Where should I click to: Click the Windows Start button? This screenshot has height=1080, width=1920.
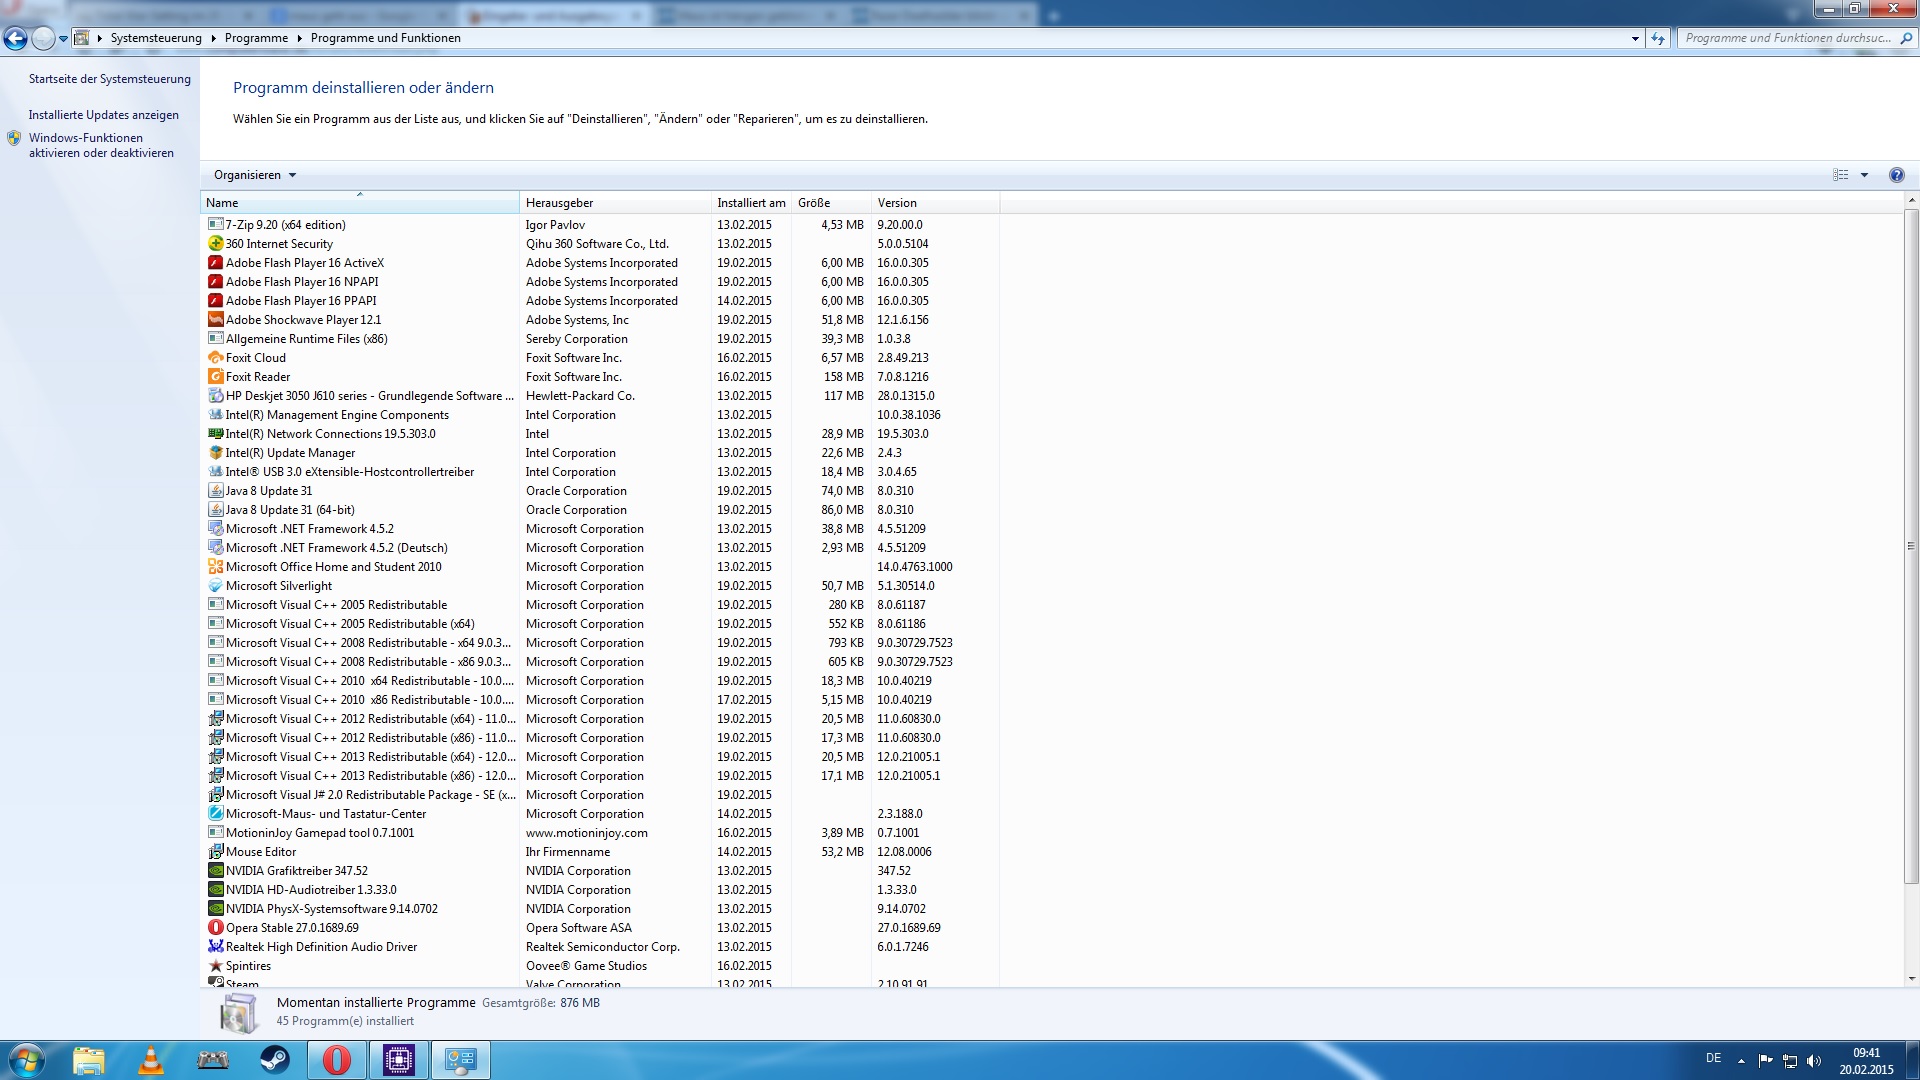pyautogui.click(x=26, y=1060)
